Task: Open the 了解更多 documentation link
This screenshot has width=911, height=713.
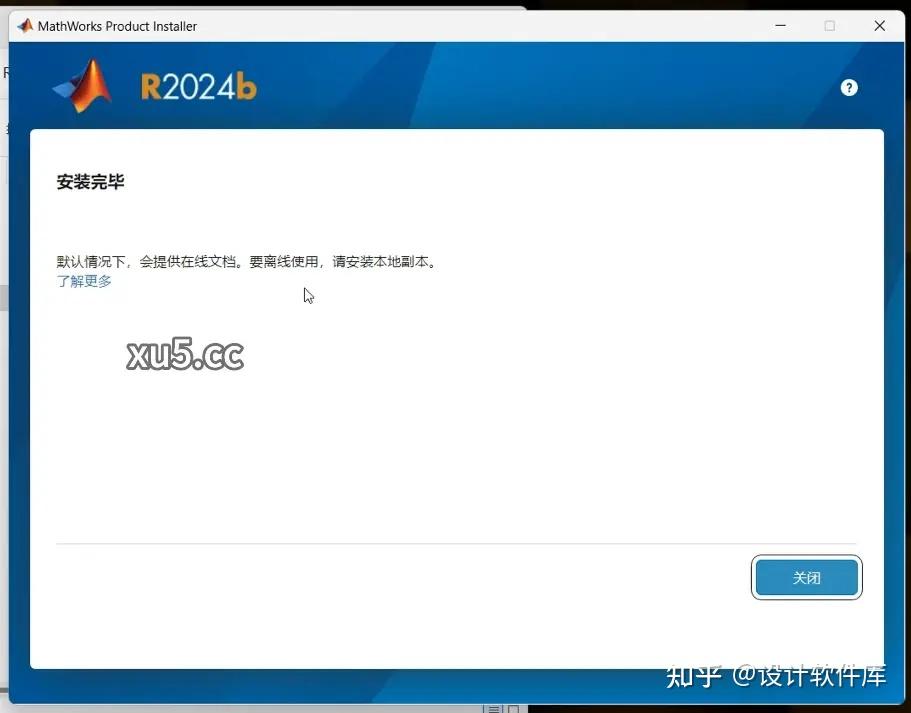Action: (x=84, y=281)
